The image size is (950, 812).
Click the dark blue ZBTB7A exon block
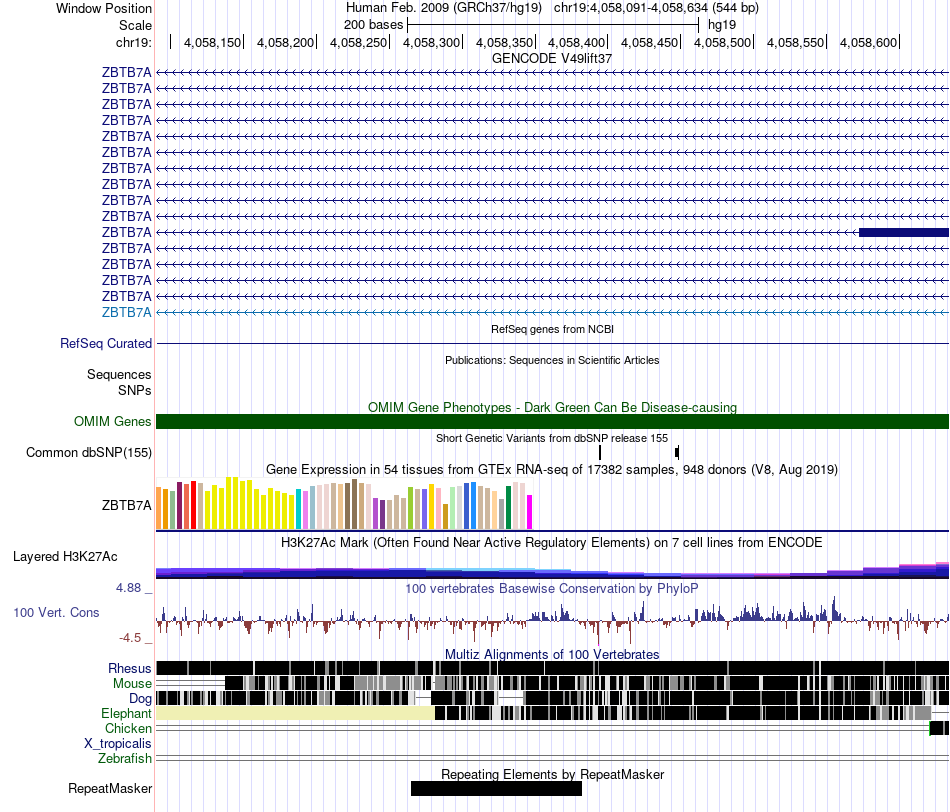coord(904,232)
